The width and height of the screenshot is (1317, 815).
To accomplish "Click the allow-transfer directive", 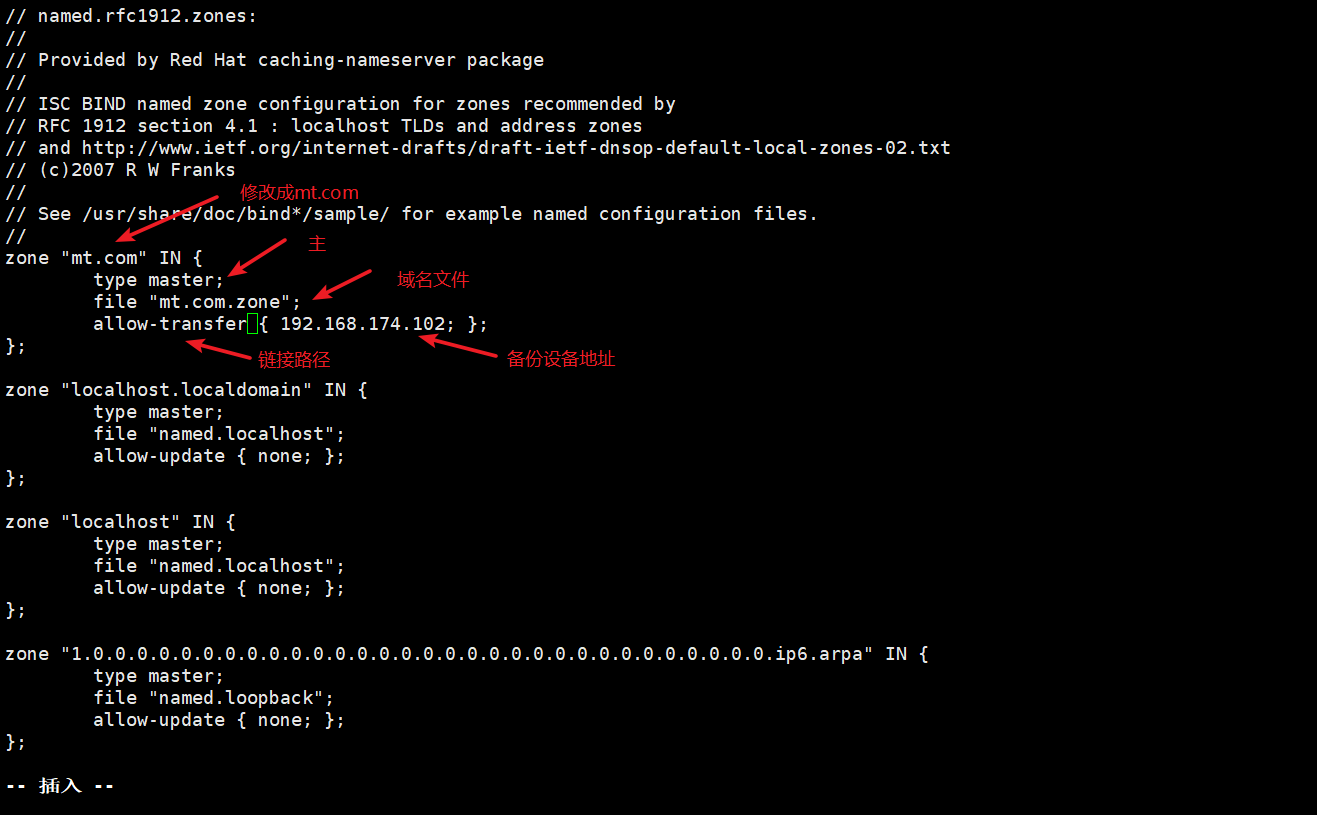I will coord(169,324).
